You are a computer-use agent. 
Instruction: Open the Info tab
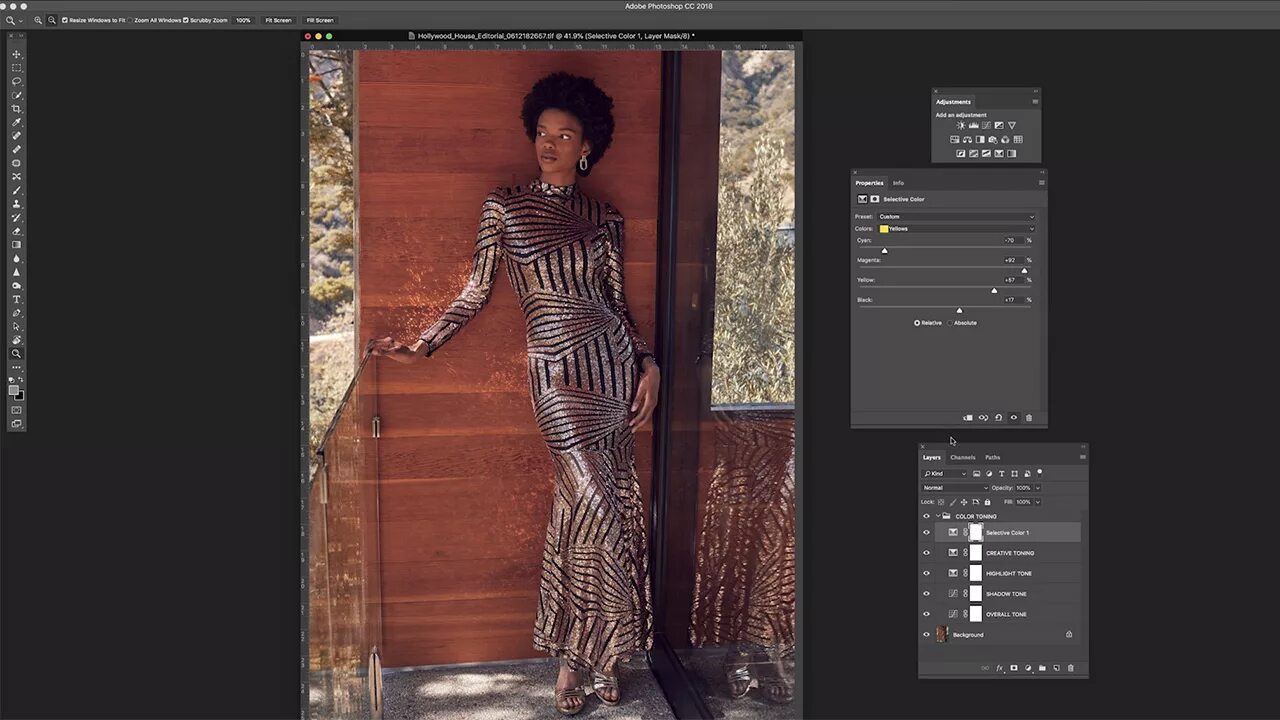click(898, 183)
